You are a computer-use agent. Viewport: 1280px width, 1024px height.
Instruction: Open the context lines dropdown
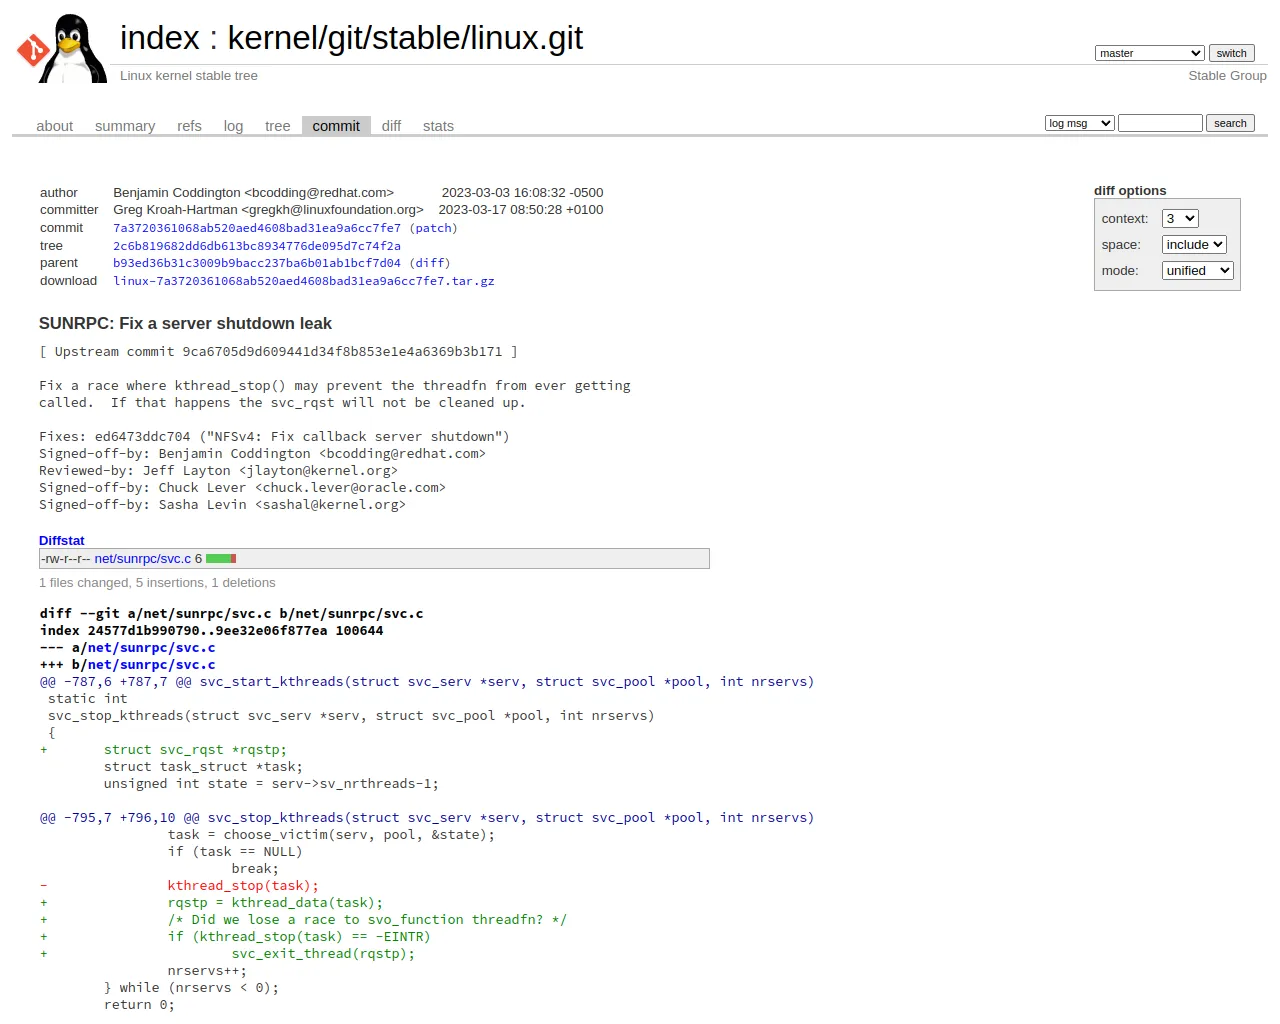pos(1180,218)
